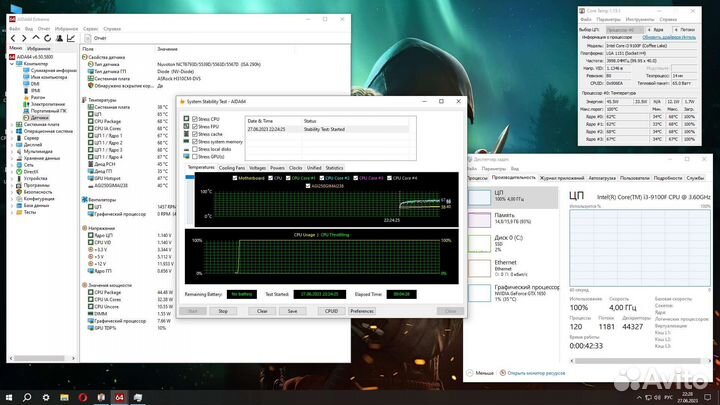Select Ethernet in Task Manager performance list
The height and width of the screenshot is (405, 720).
(x=512, y=268)
